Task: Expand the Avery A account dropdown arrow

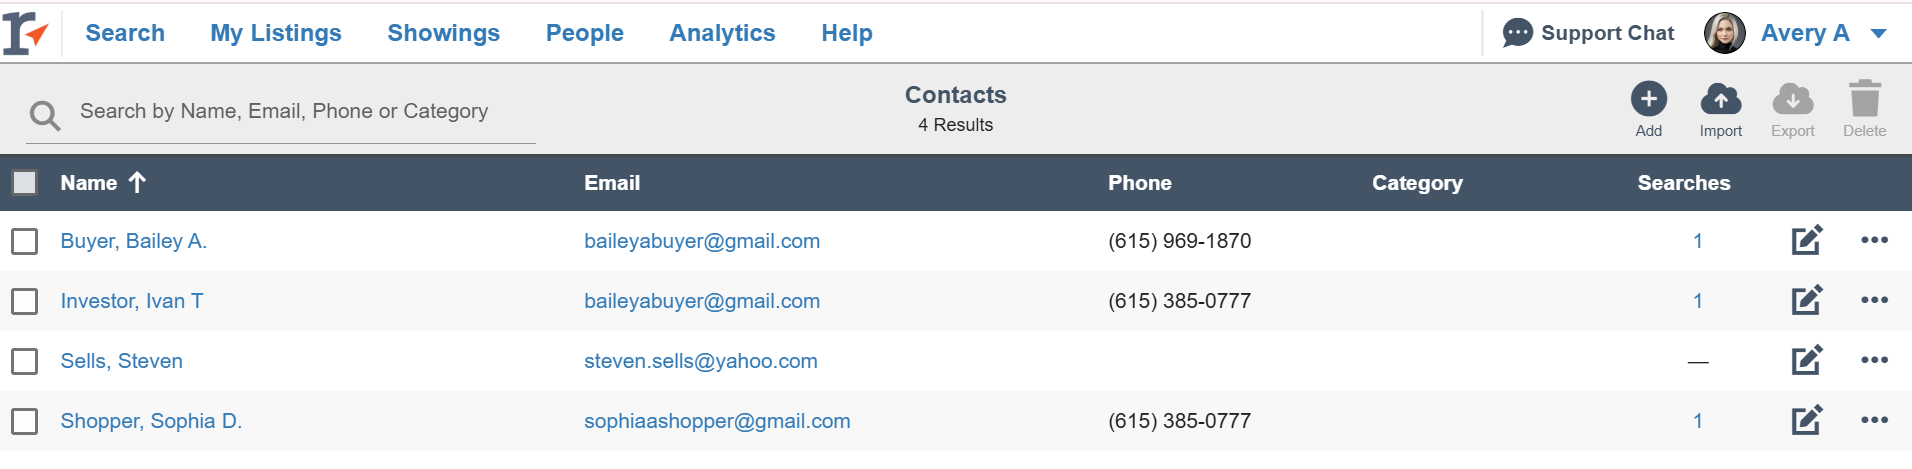Action: coord(1879,34)
